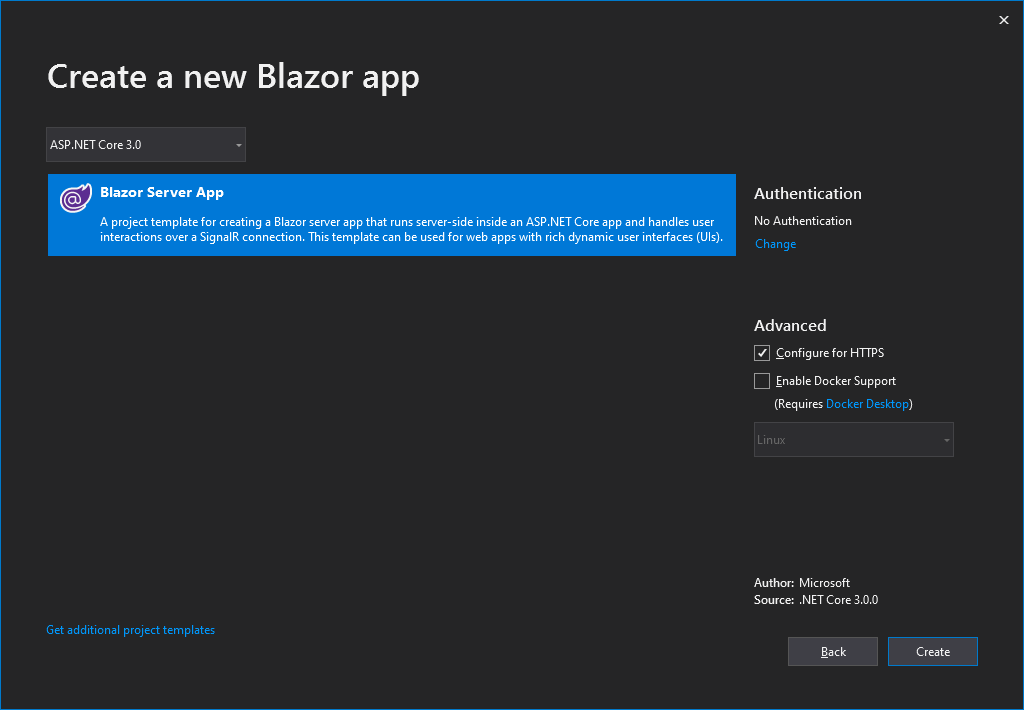Click the Advanced heading
Viewport: 1024px width, 710px height.
(x=790, y=325)
